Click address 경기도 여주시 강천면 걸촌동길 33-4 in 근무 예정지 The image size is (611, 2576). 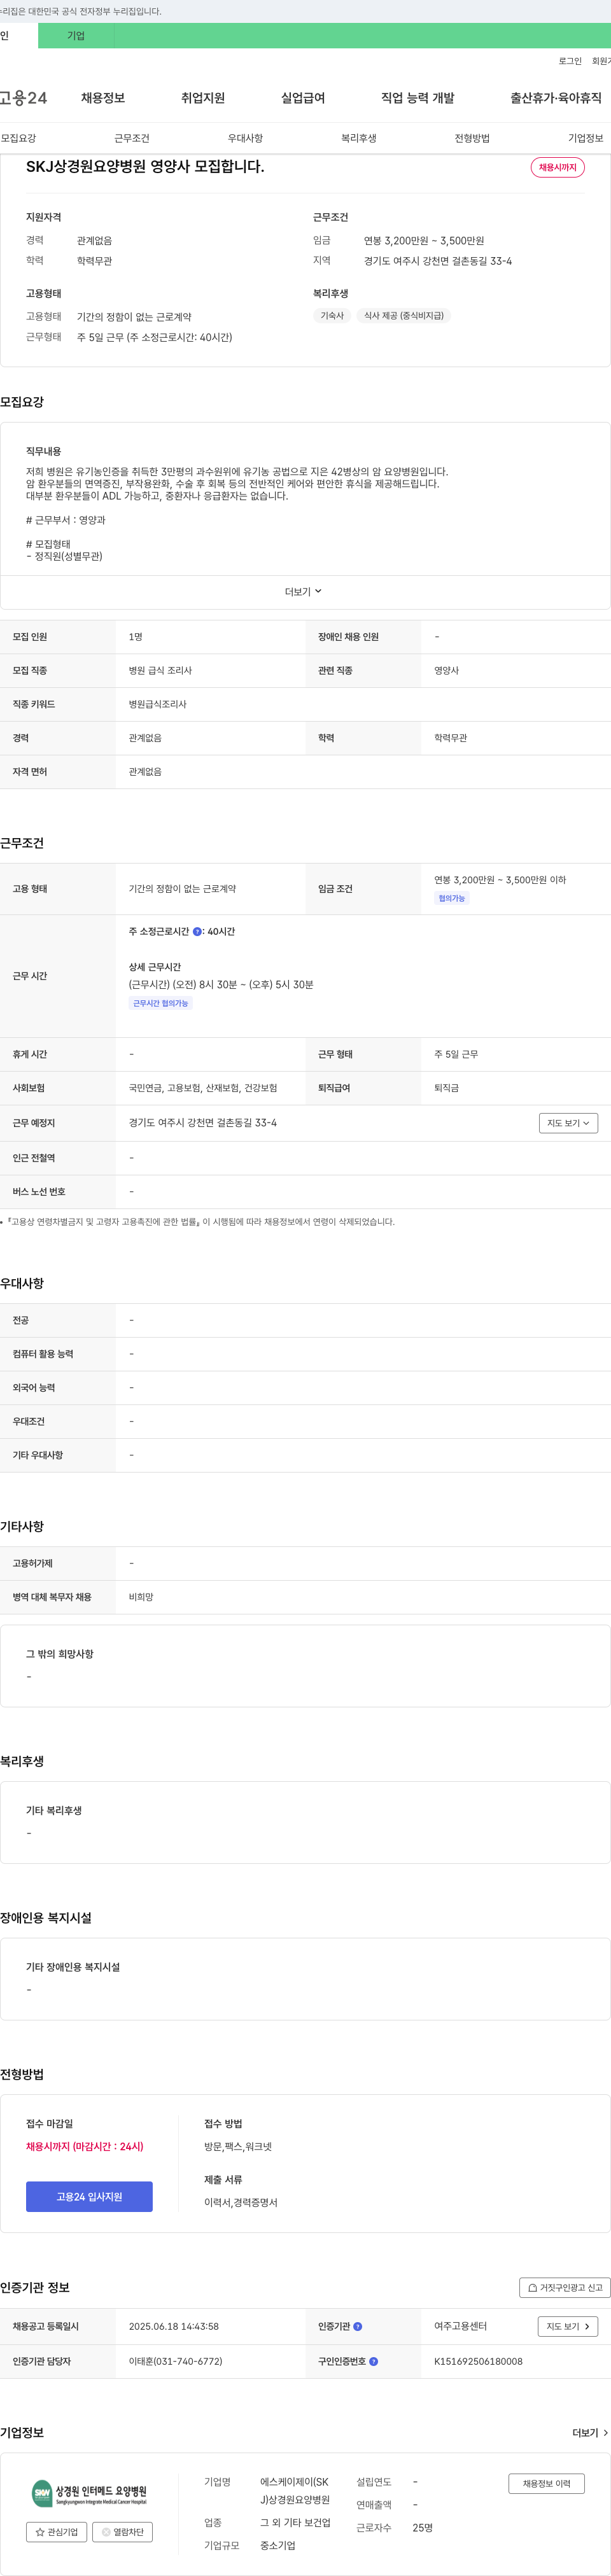203,1123
